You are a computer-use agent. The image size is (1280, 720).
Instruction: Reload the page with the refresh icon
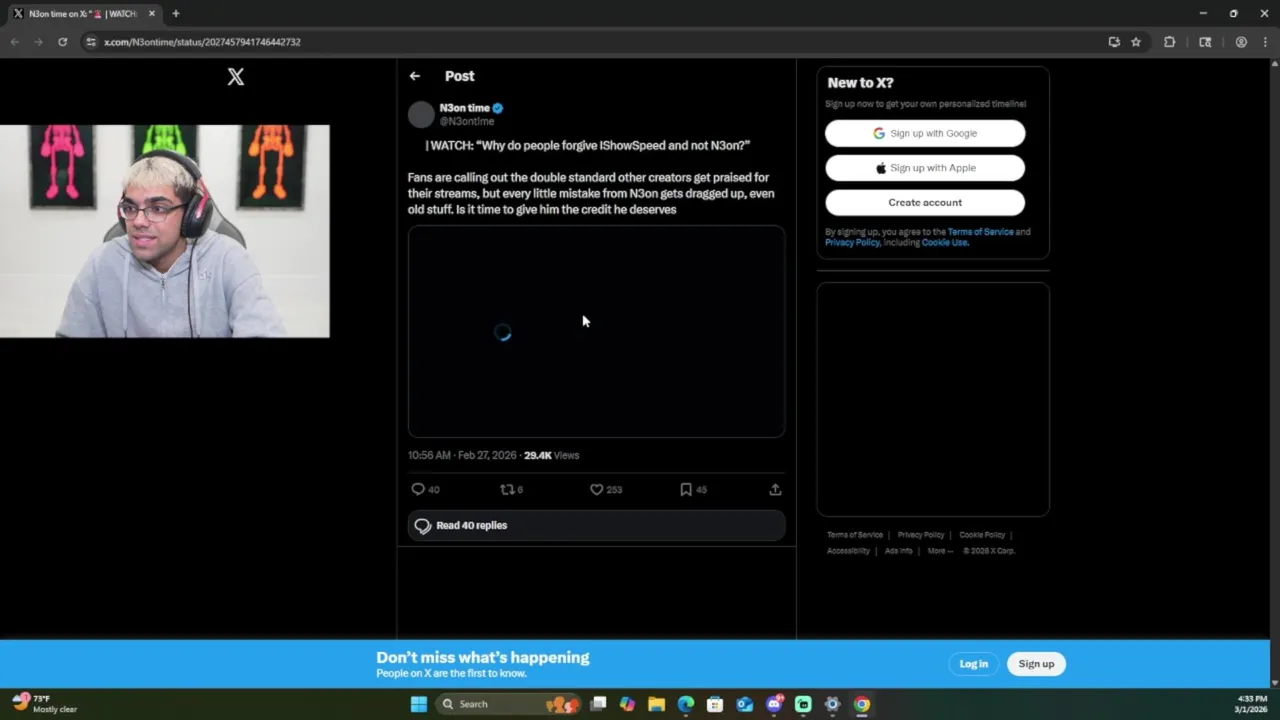[x=62, y=42]
